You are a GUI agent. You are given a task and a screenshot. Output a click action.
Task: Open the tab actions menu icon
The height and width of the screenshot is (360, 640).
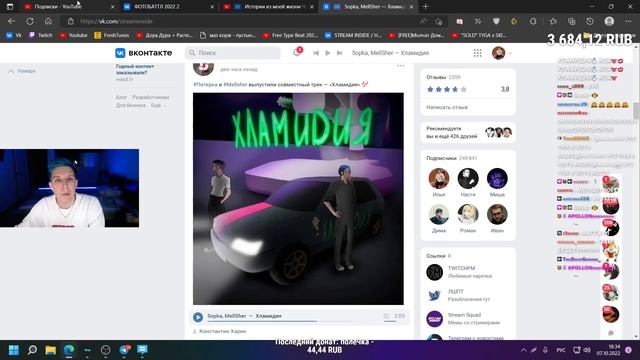click(10, 7)
